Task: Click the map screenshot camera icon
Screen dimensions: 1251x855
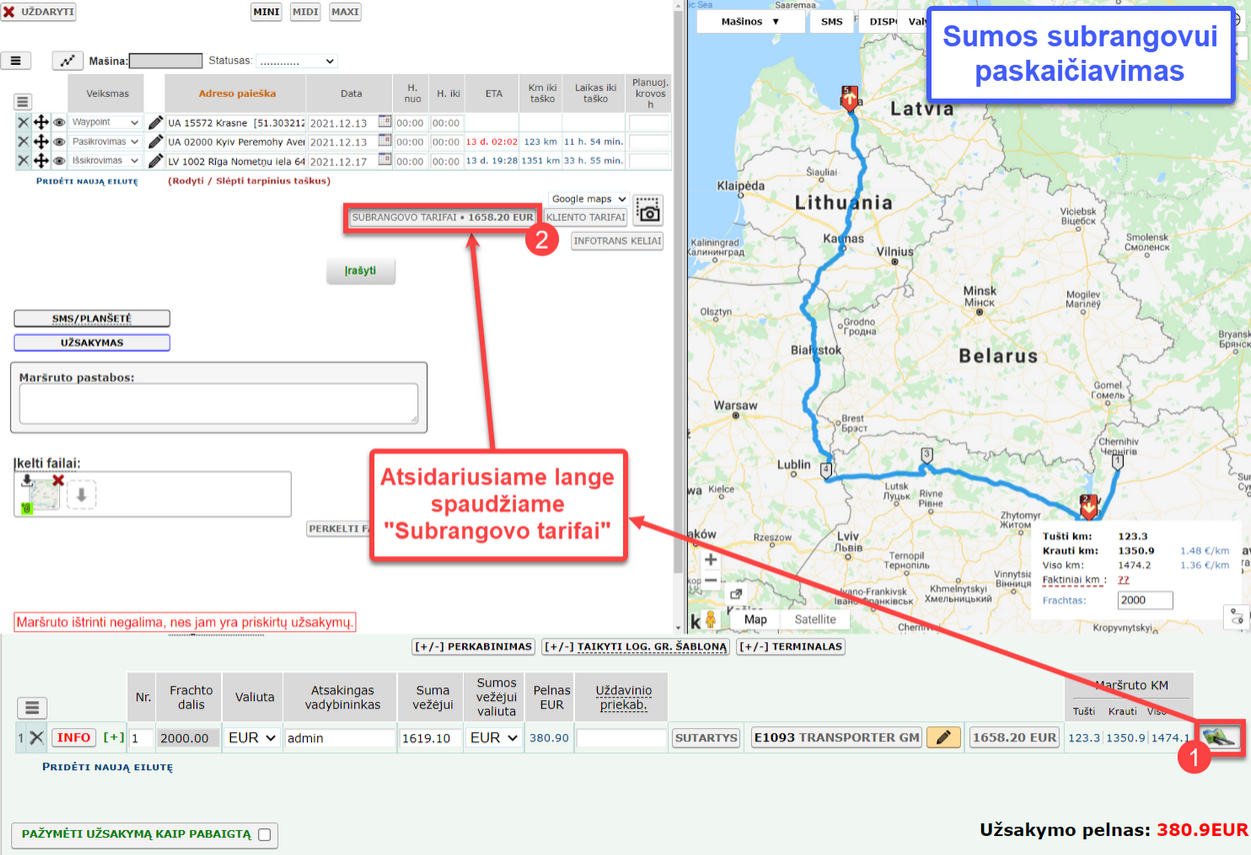Action: [x=648, y=210]
